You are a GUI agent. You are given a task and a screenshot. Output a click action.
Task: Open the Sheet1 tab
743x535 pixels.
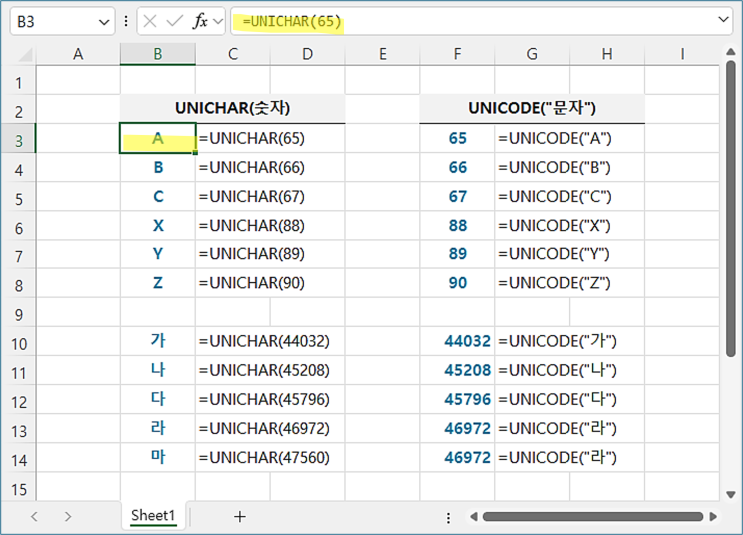[153, 516]
